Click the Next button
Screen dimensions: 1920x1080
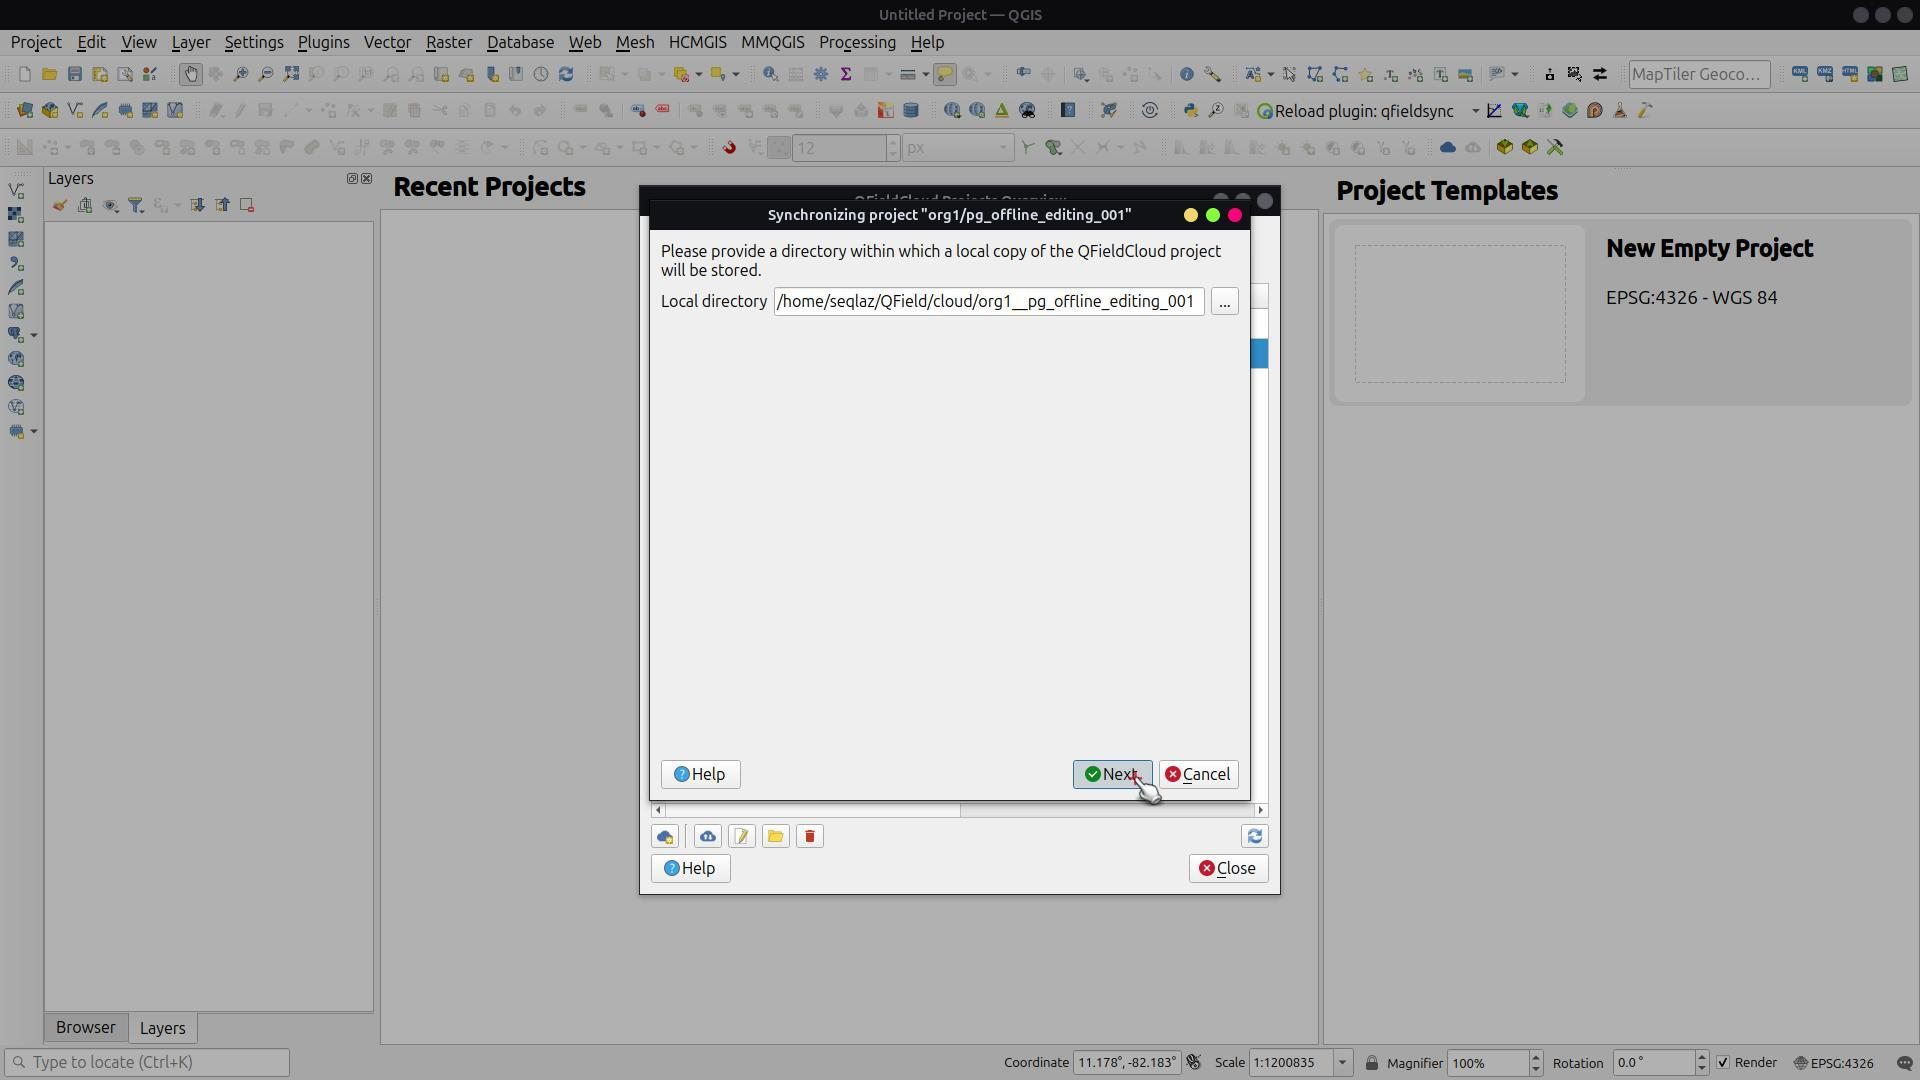click(x=1111, y=774)
